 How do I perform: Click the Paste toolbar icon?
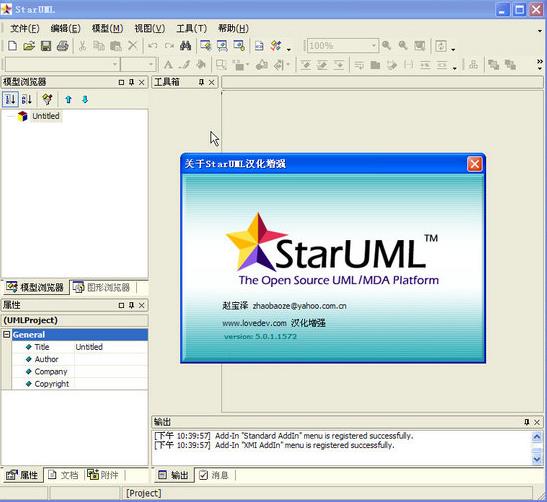pos(116,46)
